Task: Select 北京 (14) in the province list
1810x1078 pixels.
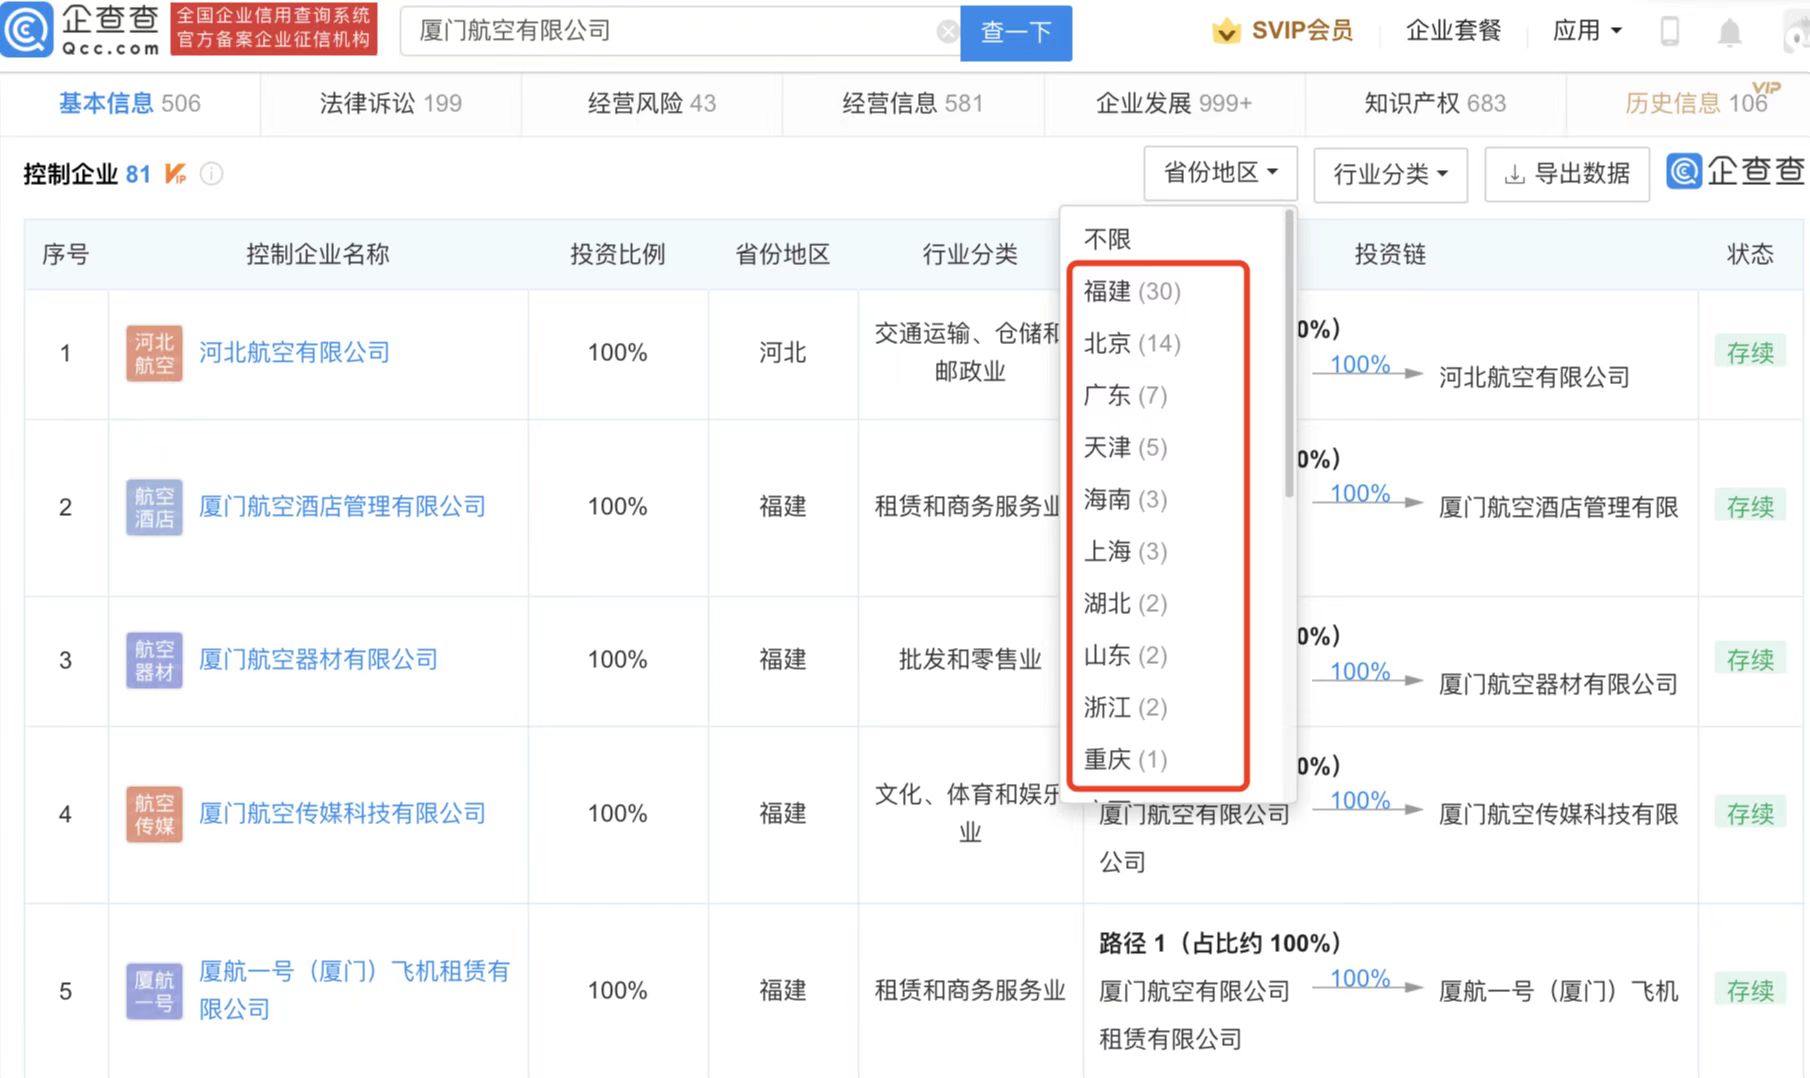Action: point(1132,343)
